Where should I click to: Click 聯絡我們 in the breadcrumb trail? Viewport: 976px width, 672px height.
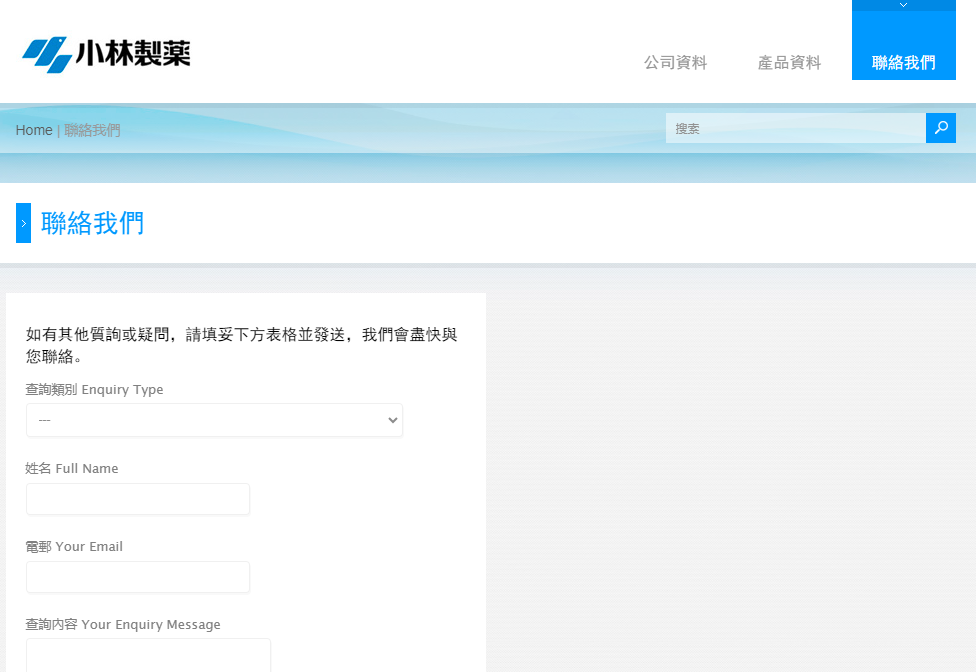point(92,130)
